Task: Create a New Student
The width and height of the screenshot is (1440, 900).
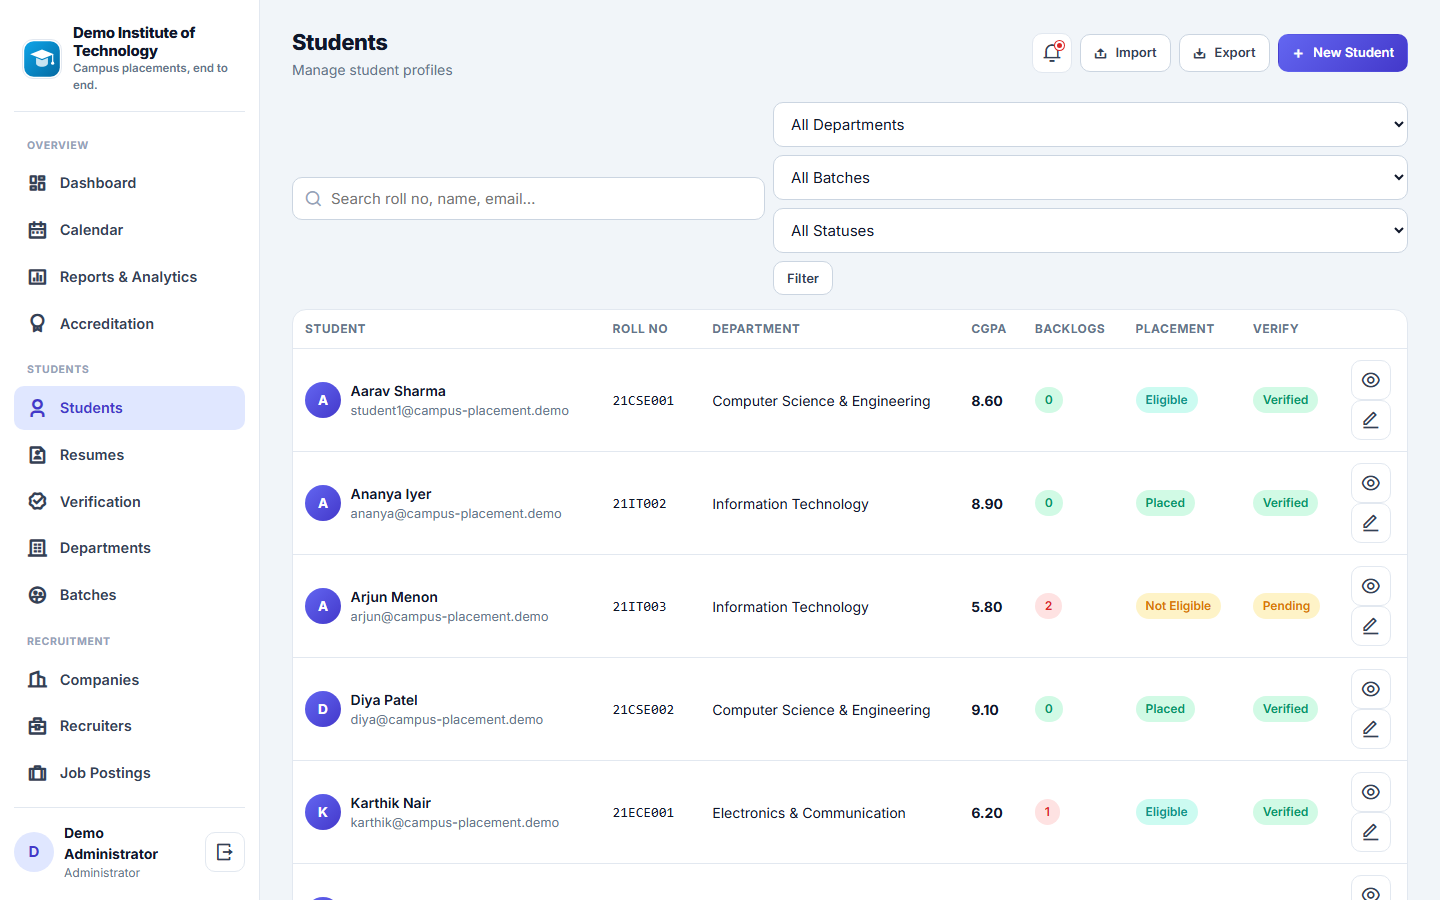Action: tap(1343, 53)
